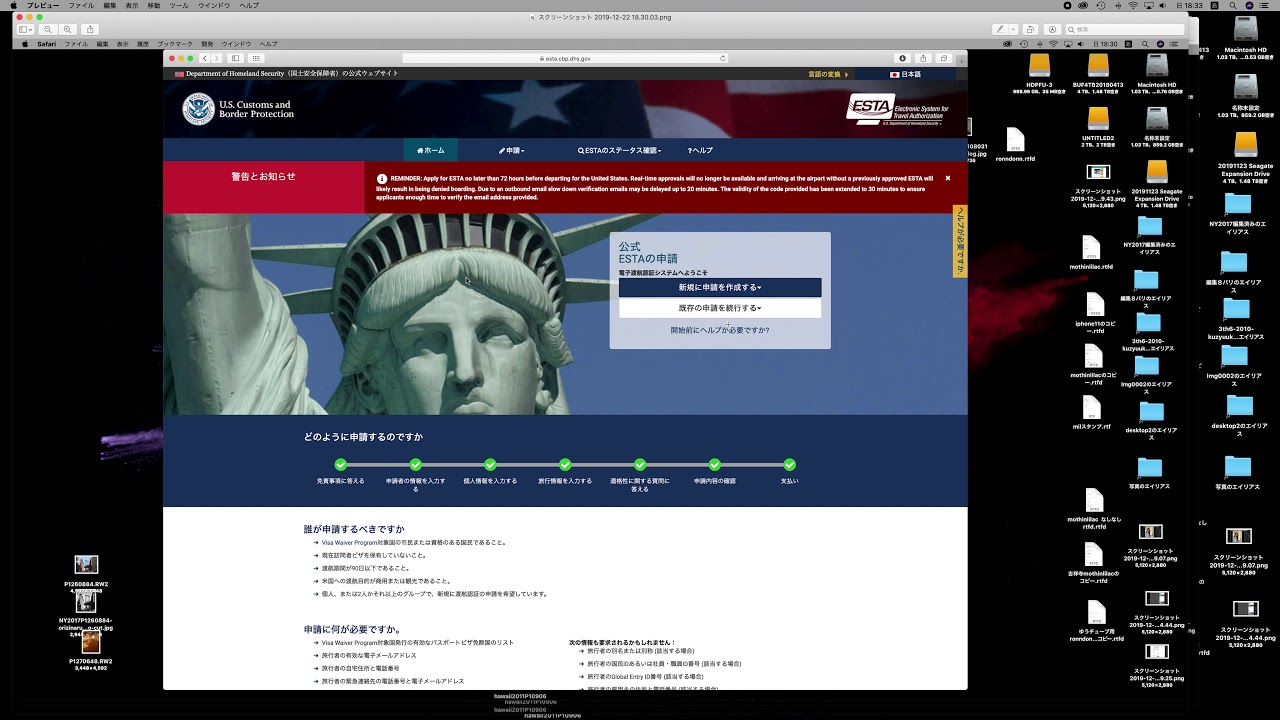Select the ronndonn.rtfd file icon

(x=1015, y=139)
